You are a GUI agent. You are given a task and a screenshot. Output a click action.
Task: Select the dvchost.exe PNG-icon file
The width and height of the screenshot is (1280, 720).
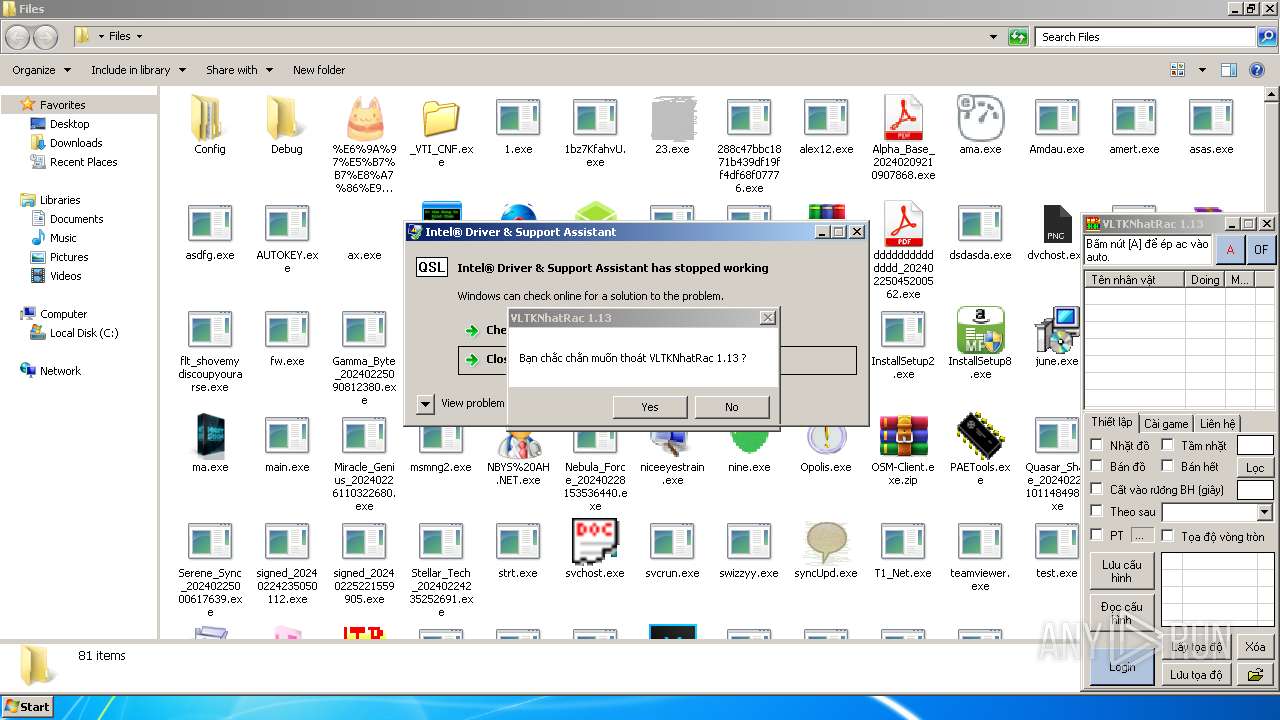point(1057,224)
